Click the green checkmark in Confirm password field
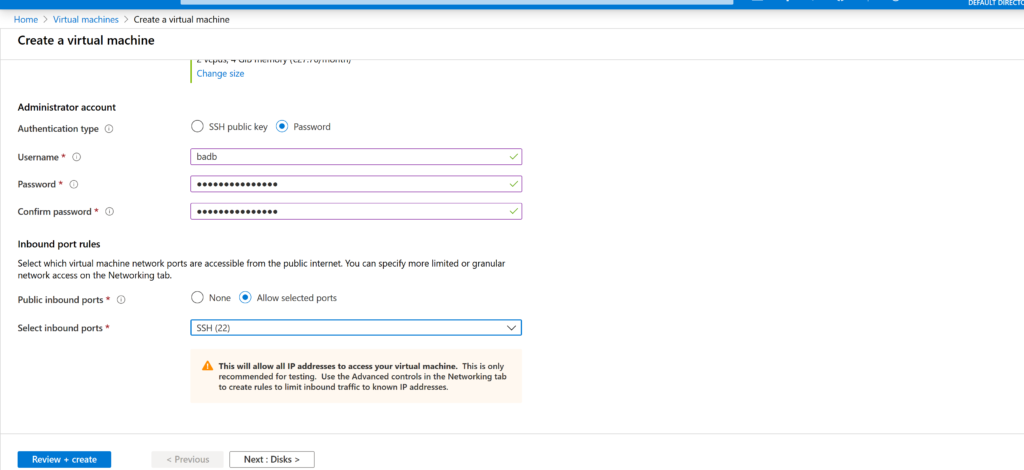 513,211
